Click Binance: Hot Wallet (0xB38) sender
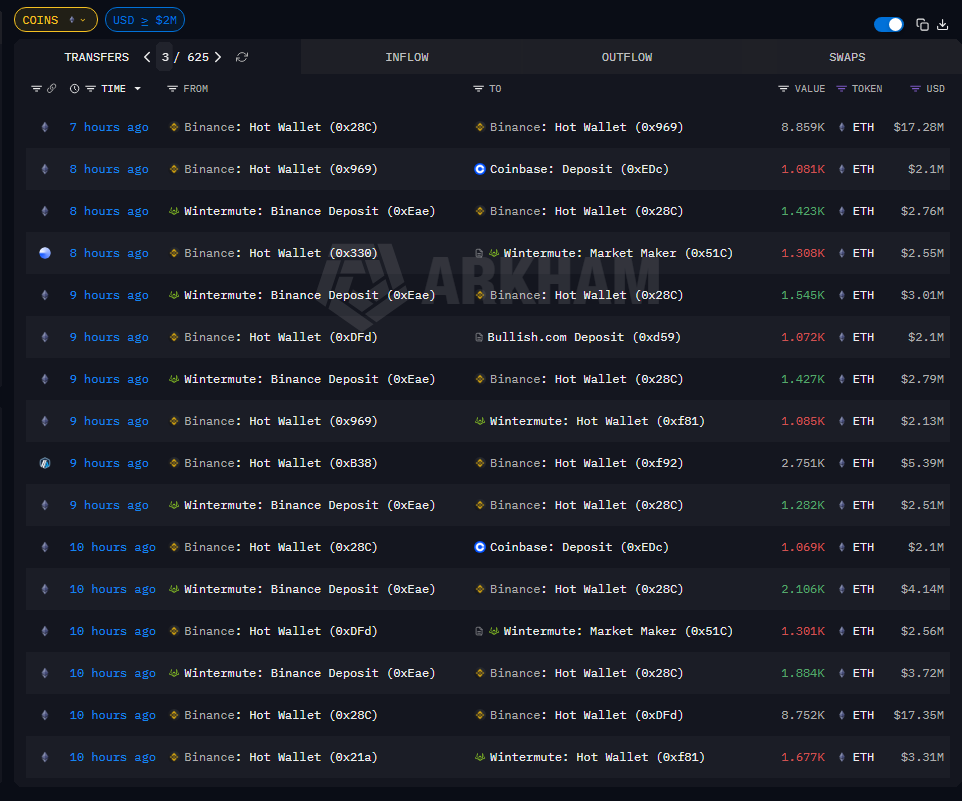 (x=281, y=463)
